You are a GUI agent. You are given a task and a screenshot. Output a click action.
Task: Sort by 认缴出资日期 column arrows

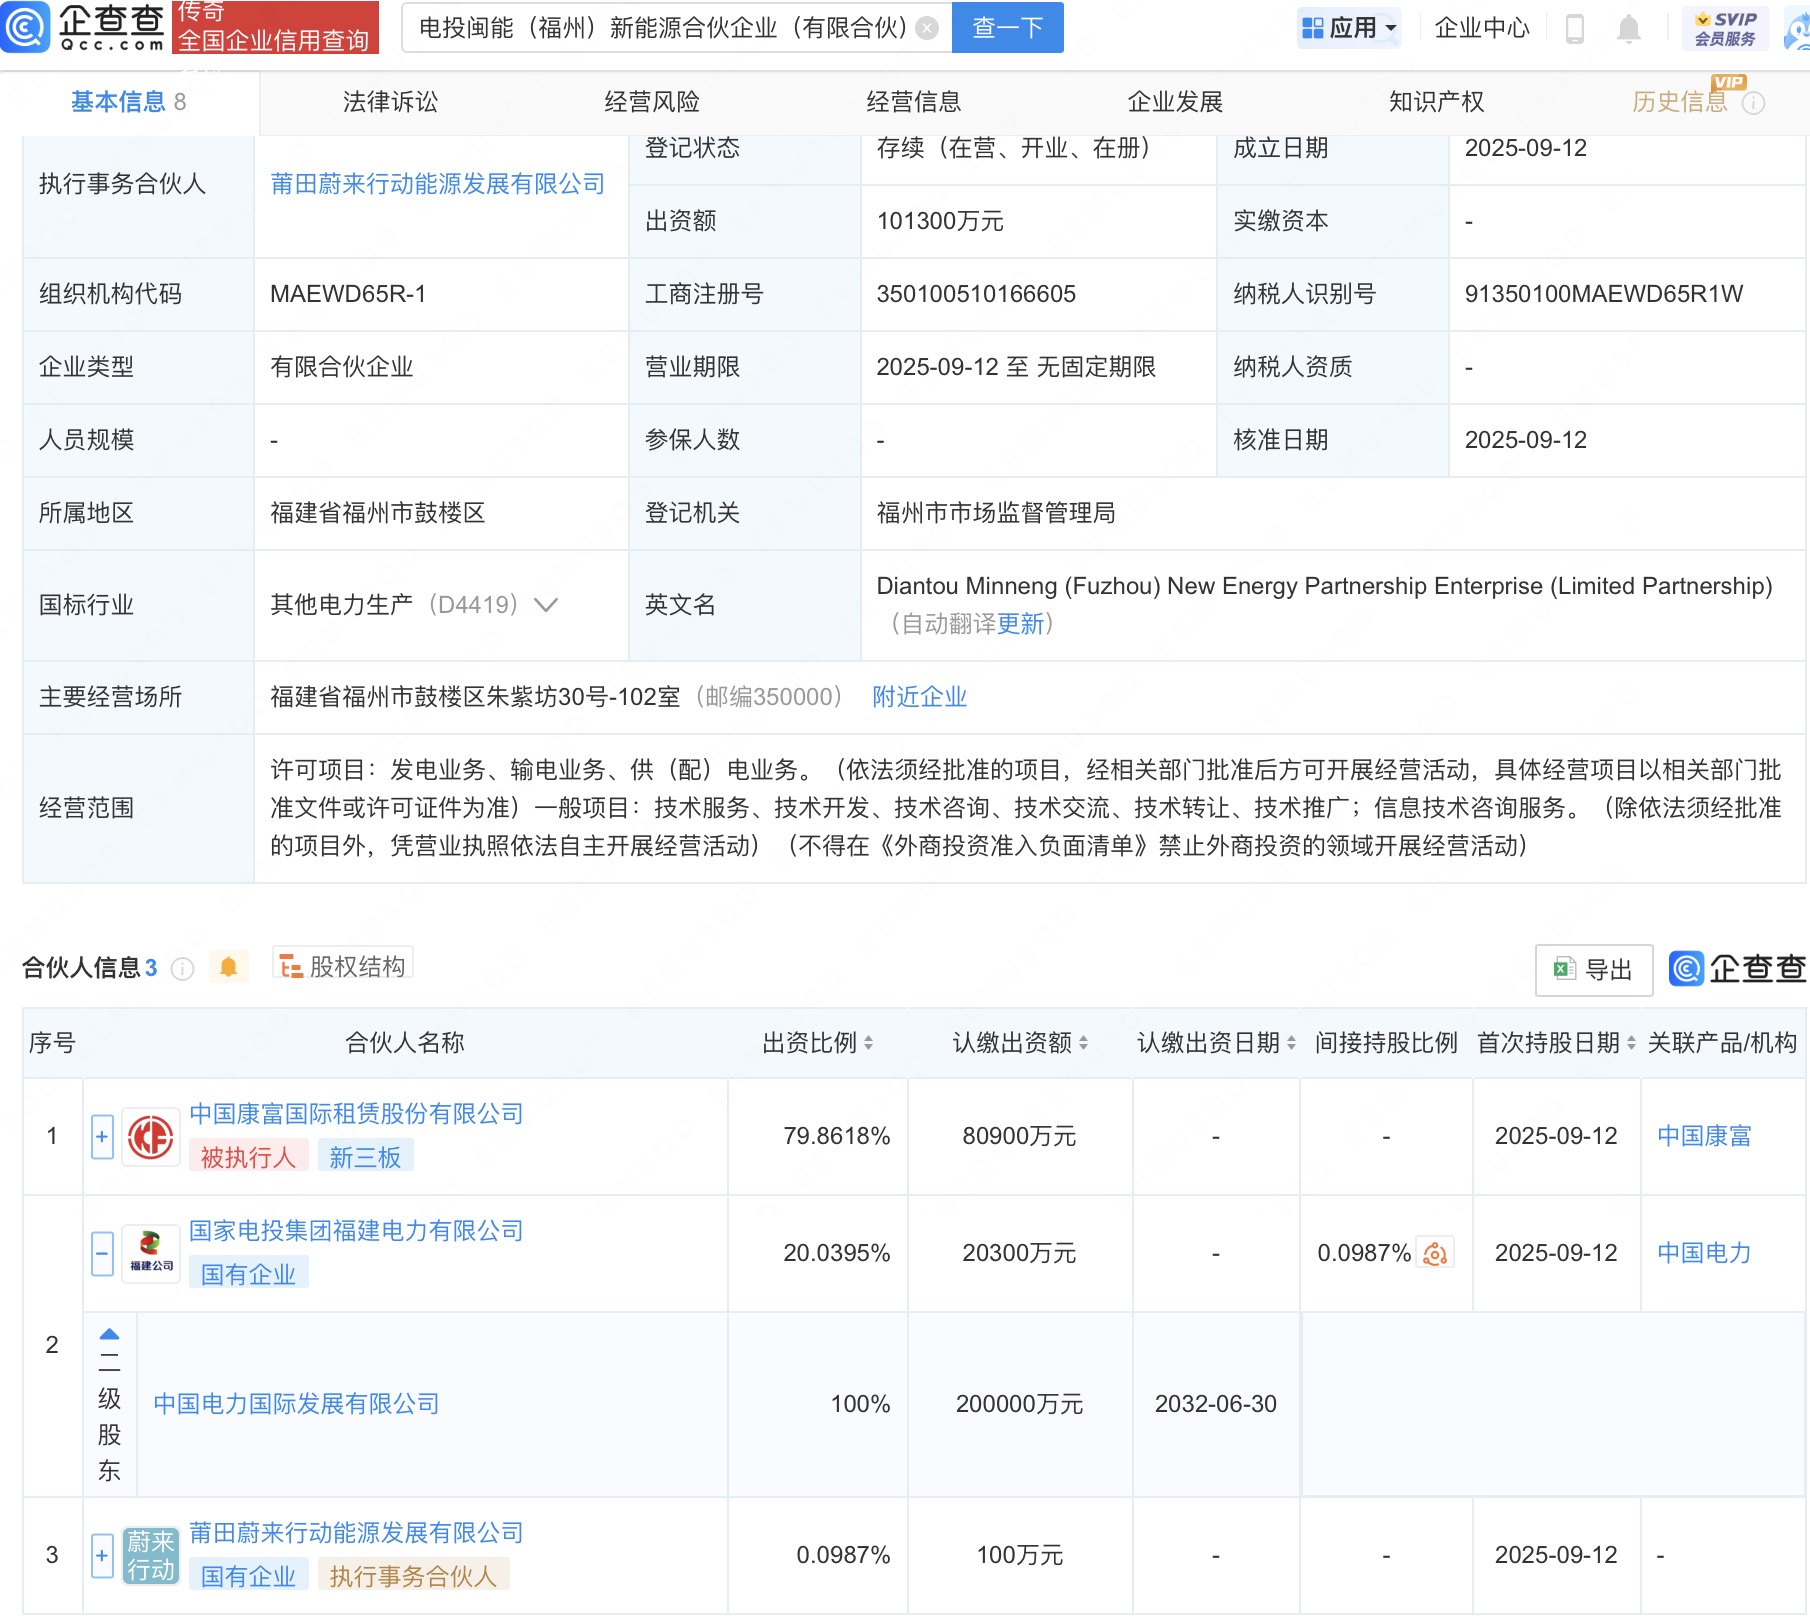click(1291, 1044)
